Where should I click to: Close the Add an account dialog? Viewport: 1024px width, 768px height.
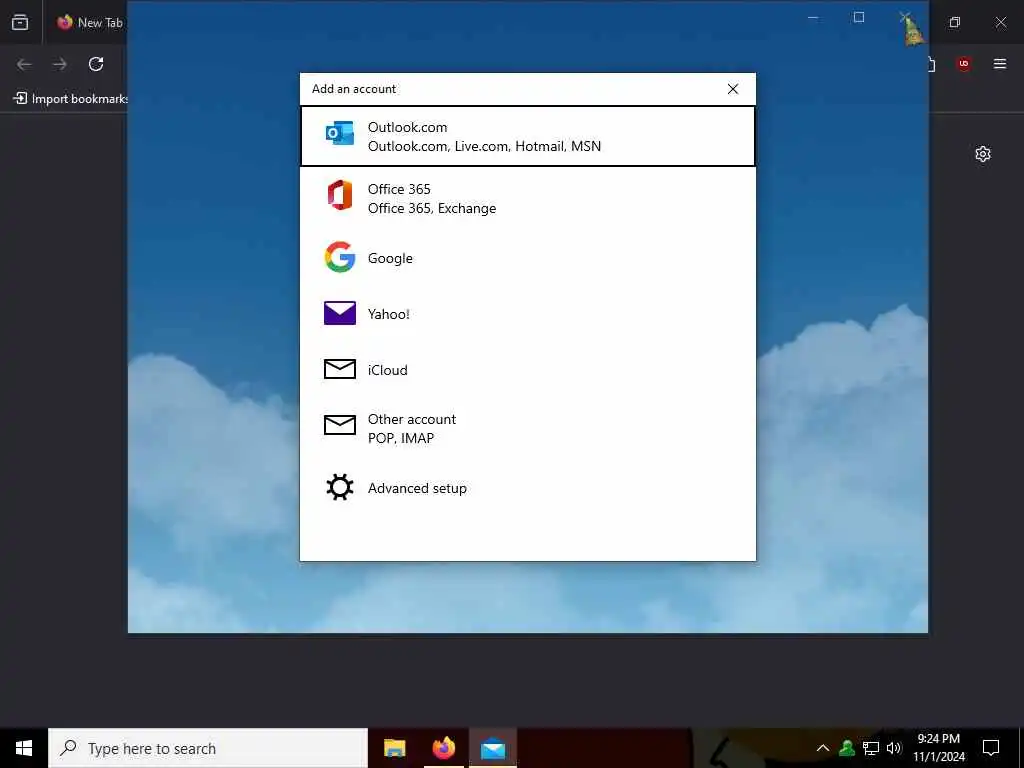(x=733, y=89)
